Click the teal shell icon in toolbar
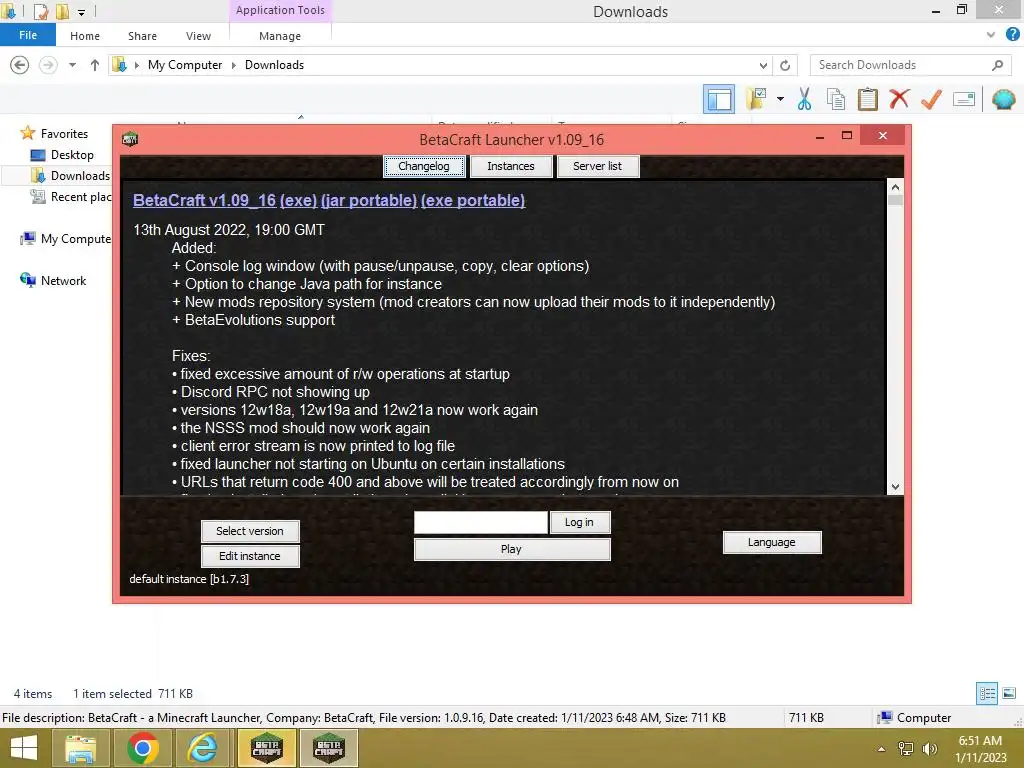This screenshot has height=768, width=1024. (x=1003, y=99)
